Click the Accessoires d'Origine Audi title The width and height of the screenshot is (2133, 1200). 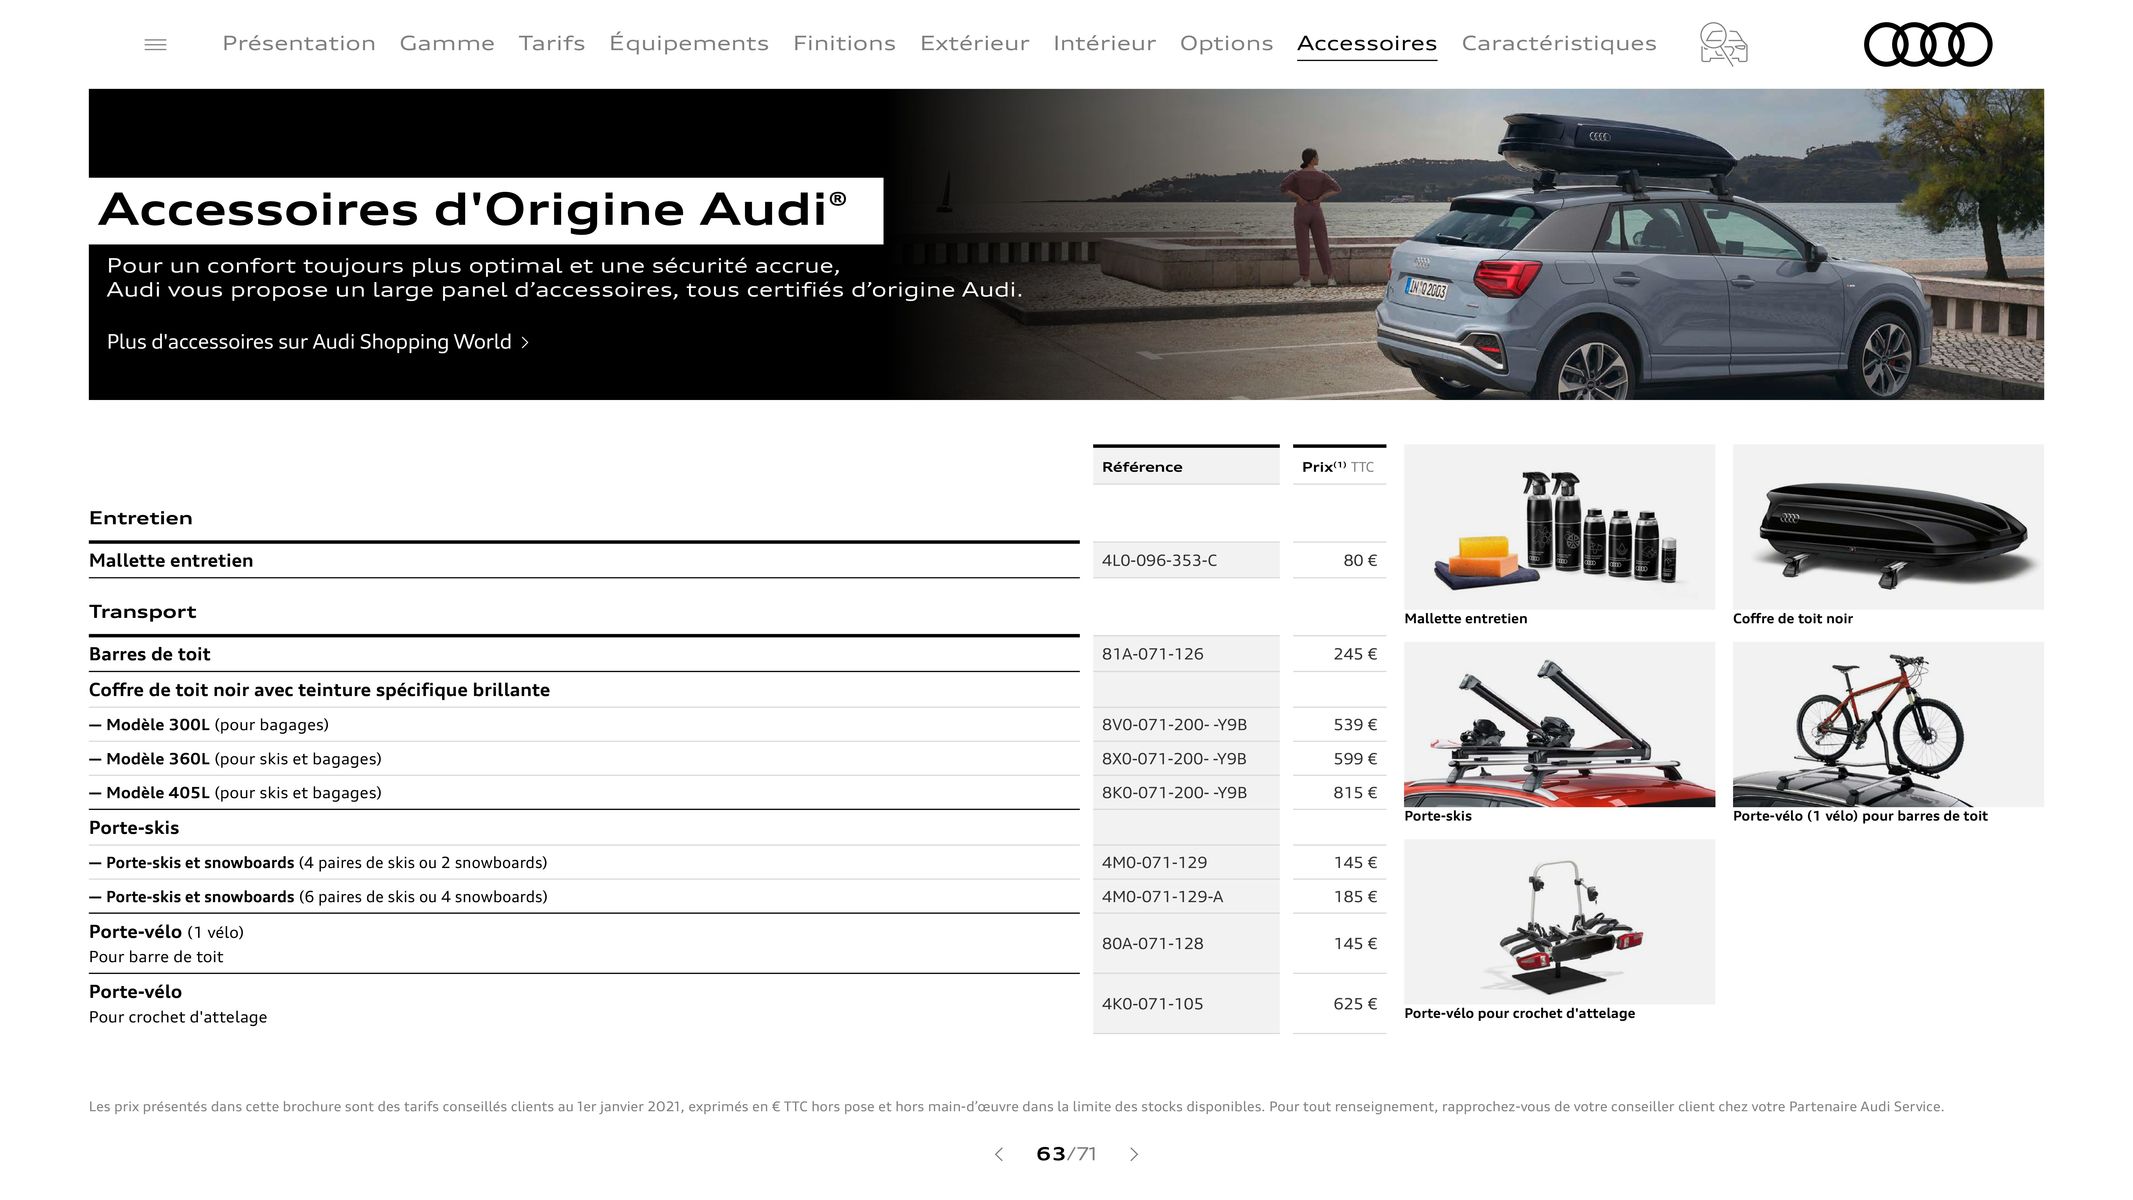[473, 210]
